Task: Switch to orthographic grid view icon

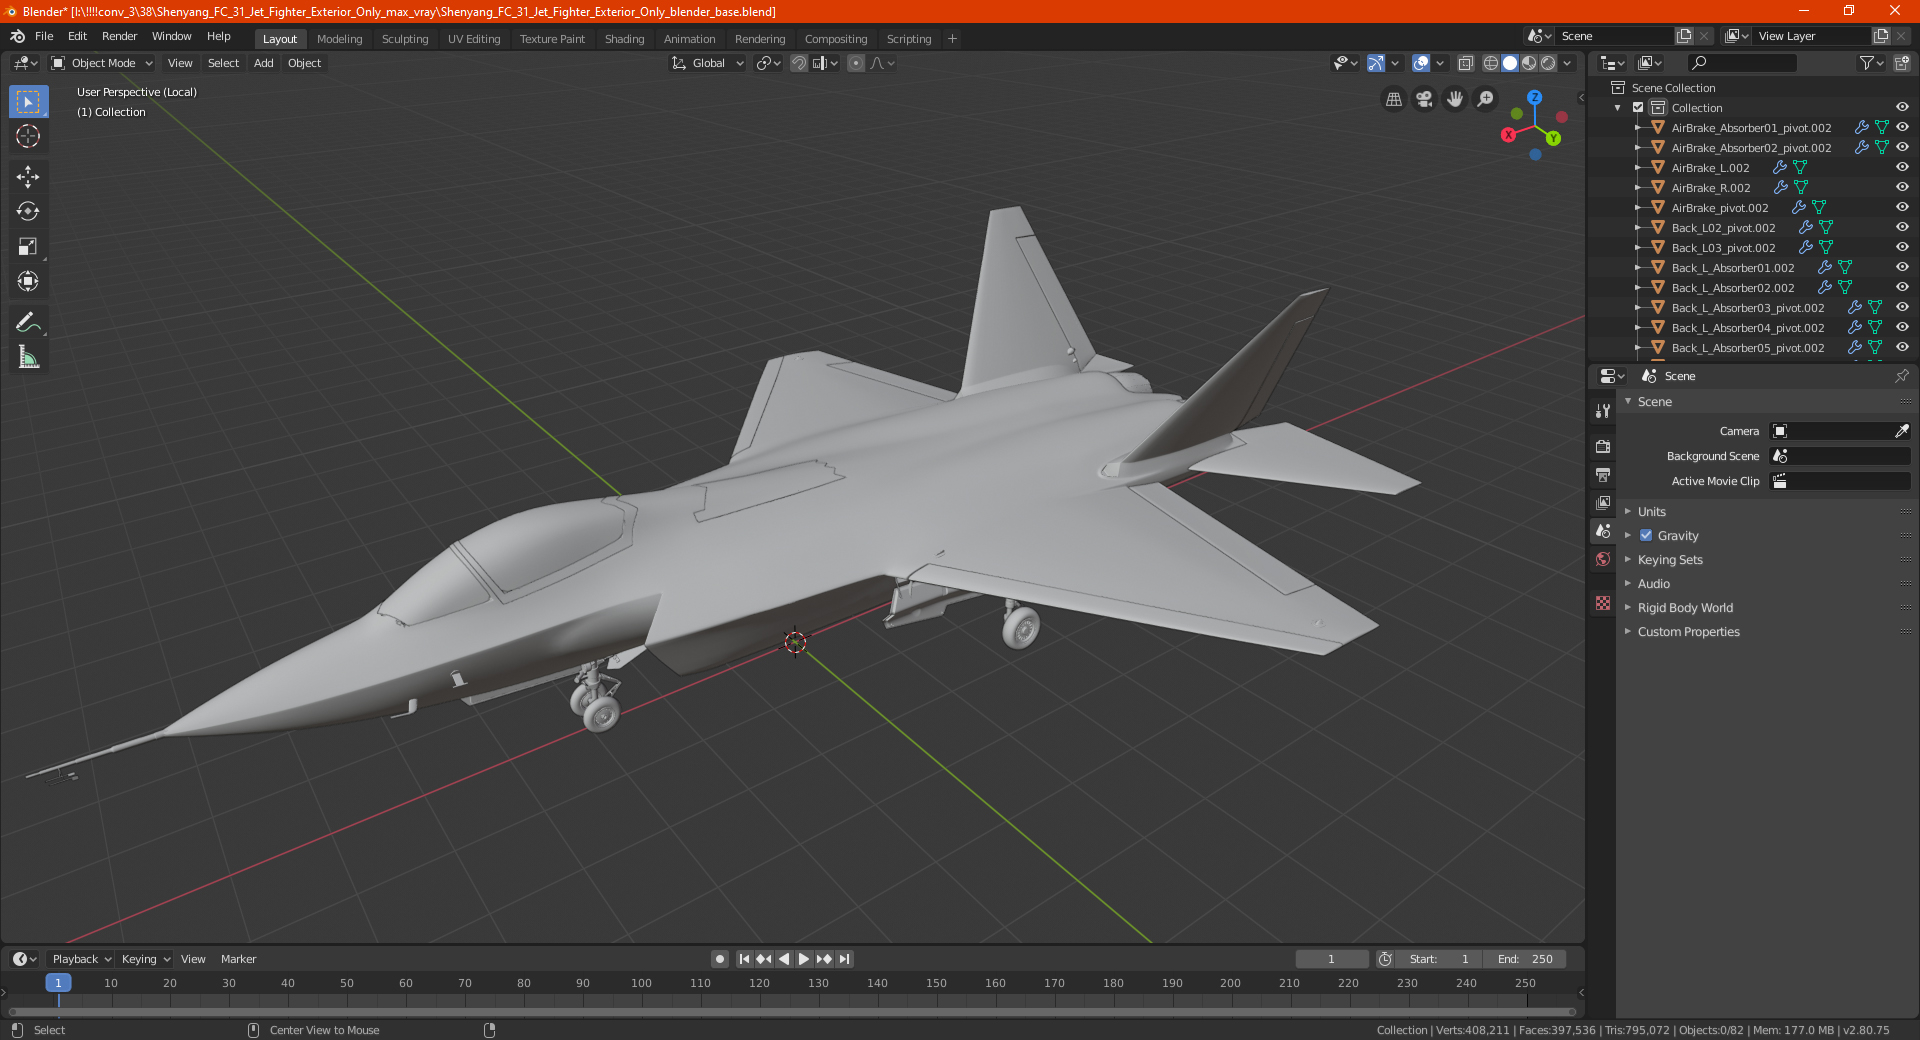Action: pyautogui.click(x=1393, y=99)
